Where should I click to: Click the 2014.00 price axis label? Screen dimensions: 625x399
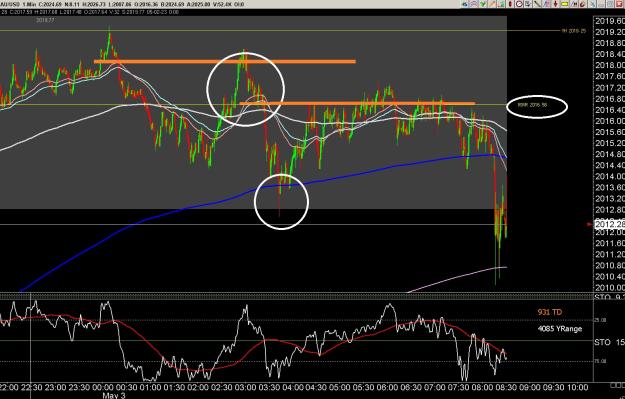[609, 176]
